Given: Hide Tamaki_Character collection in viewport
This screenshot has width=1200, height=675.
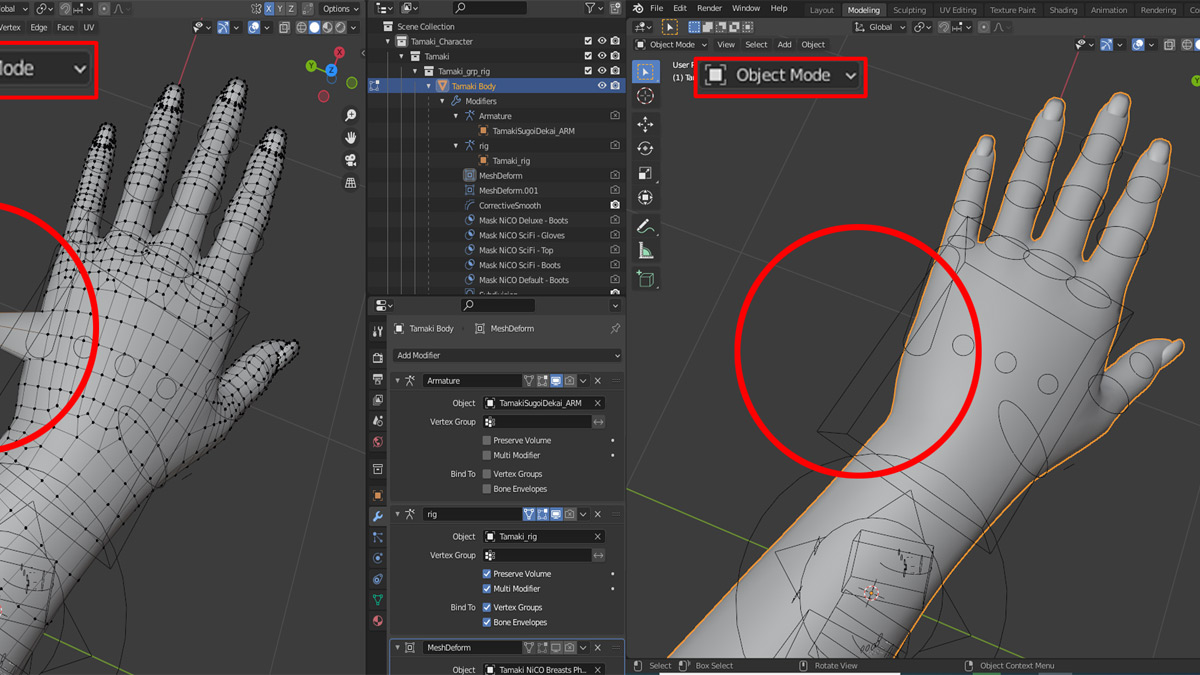Looking at the screenshot, I should pyautogui.click(x=602, y=41).
